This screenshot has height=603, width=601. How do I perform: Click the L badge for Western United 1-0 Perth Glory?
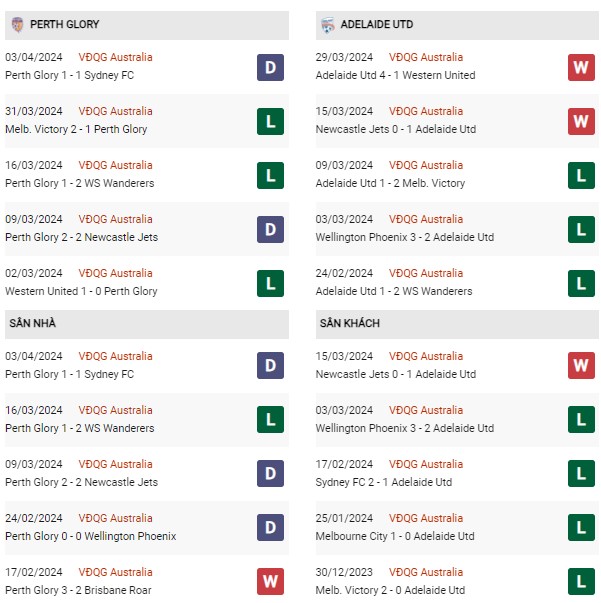[270, 283]
